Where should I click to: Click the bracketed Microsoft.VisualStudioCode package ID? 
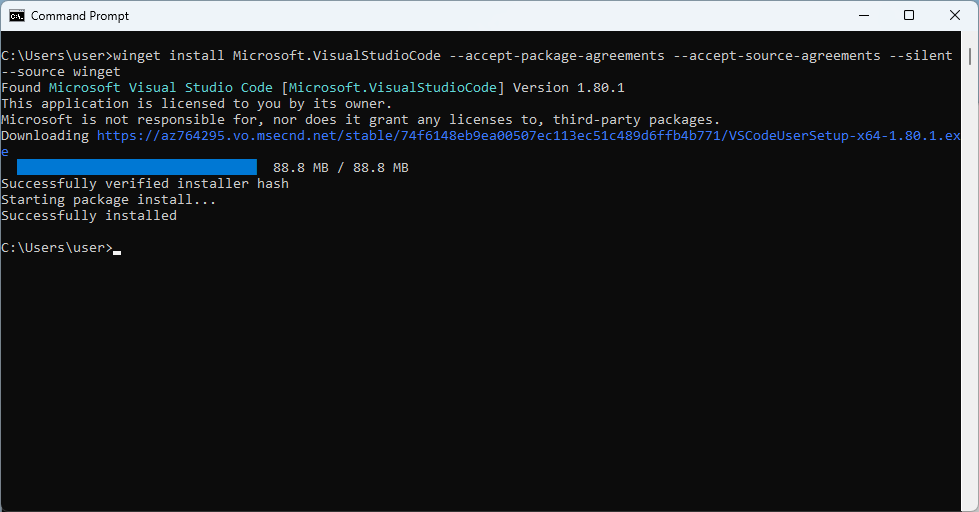(393, 88)
